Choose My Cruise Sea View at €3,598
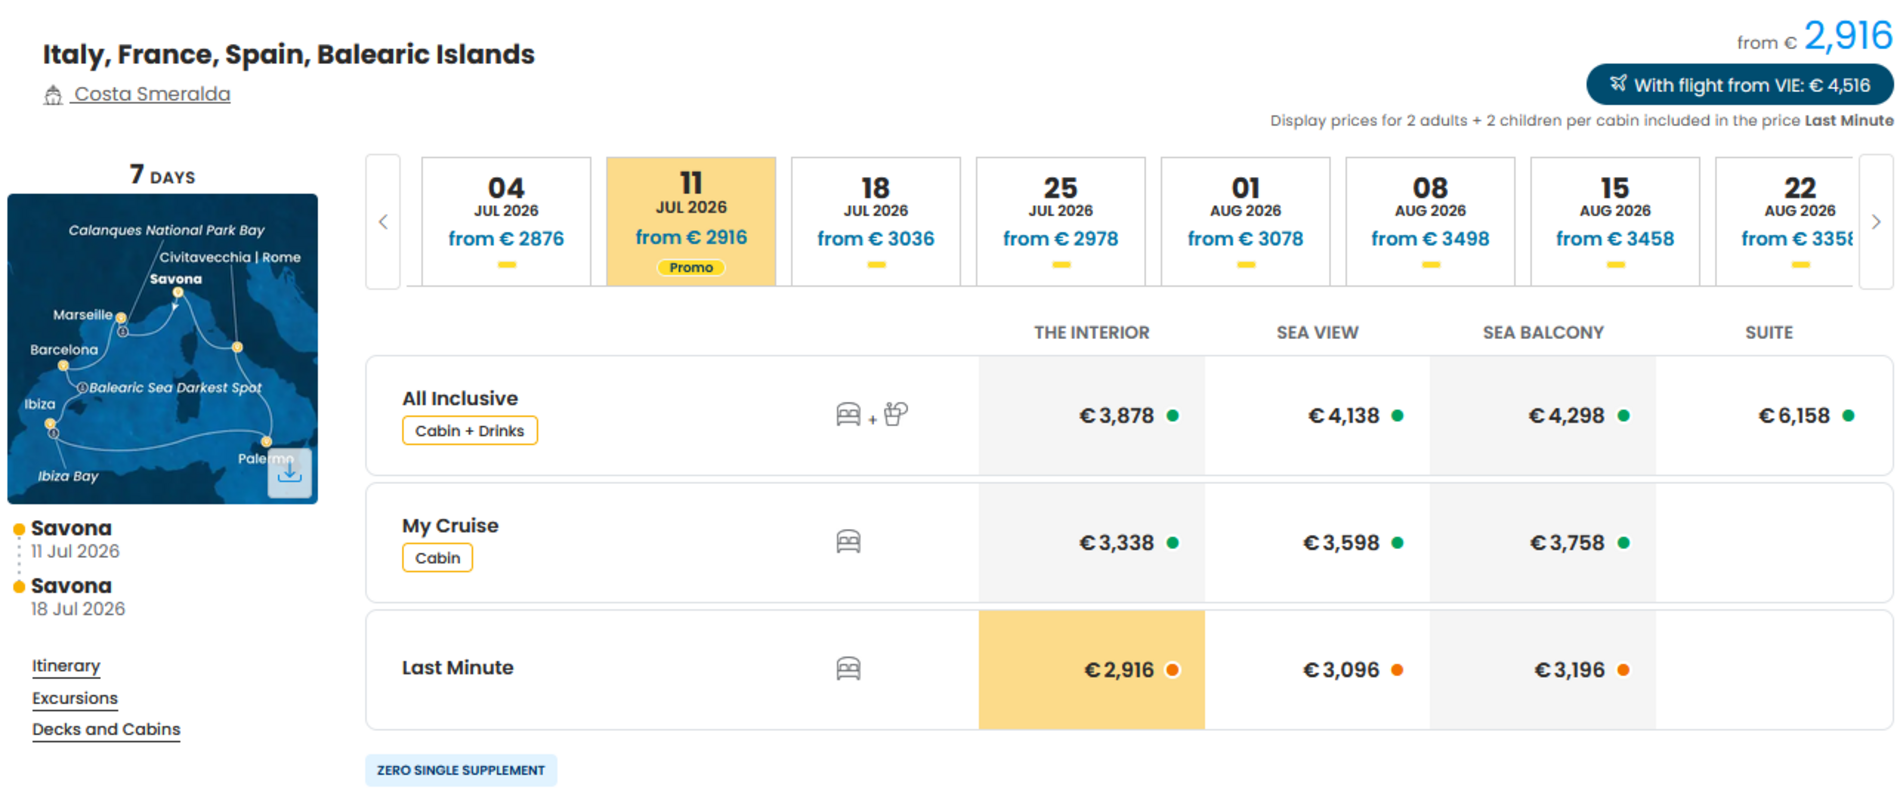The image size is (1903, 800). point(1318,543)
